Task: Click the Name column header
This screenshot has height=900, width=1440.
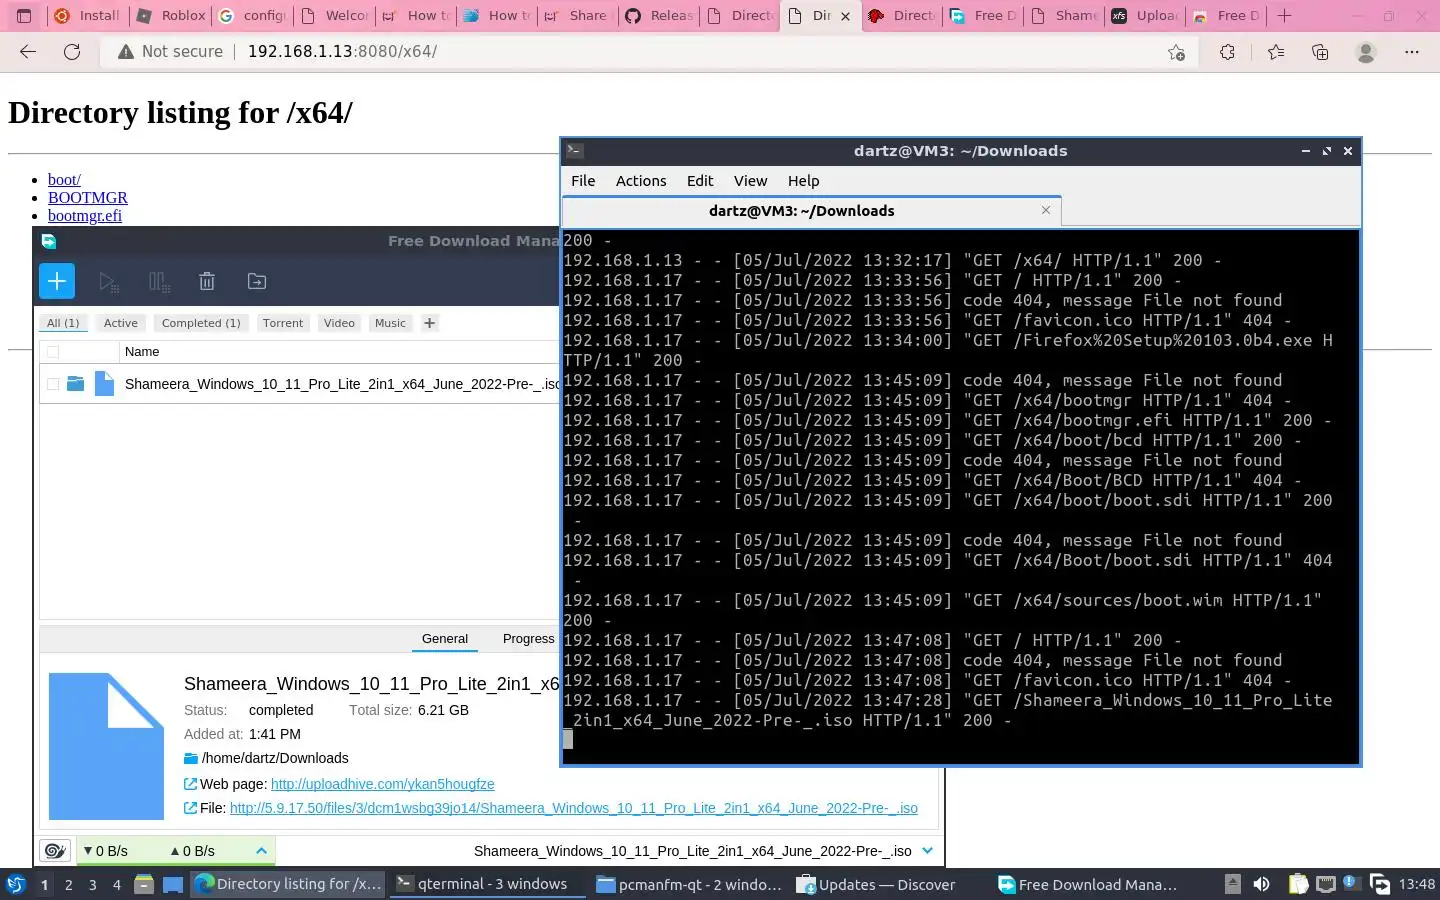Action: tap(142, 352)
